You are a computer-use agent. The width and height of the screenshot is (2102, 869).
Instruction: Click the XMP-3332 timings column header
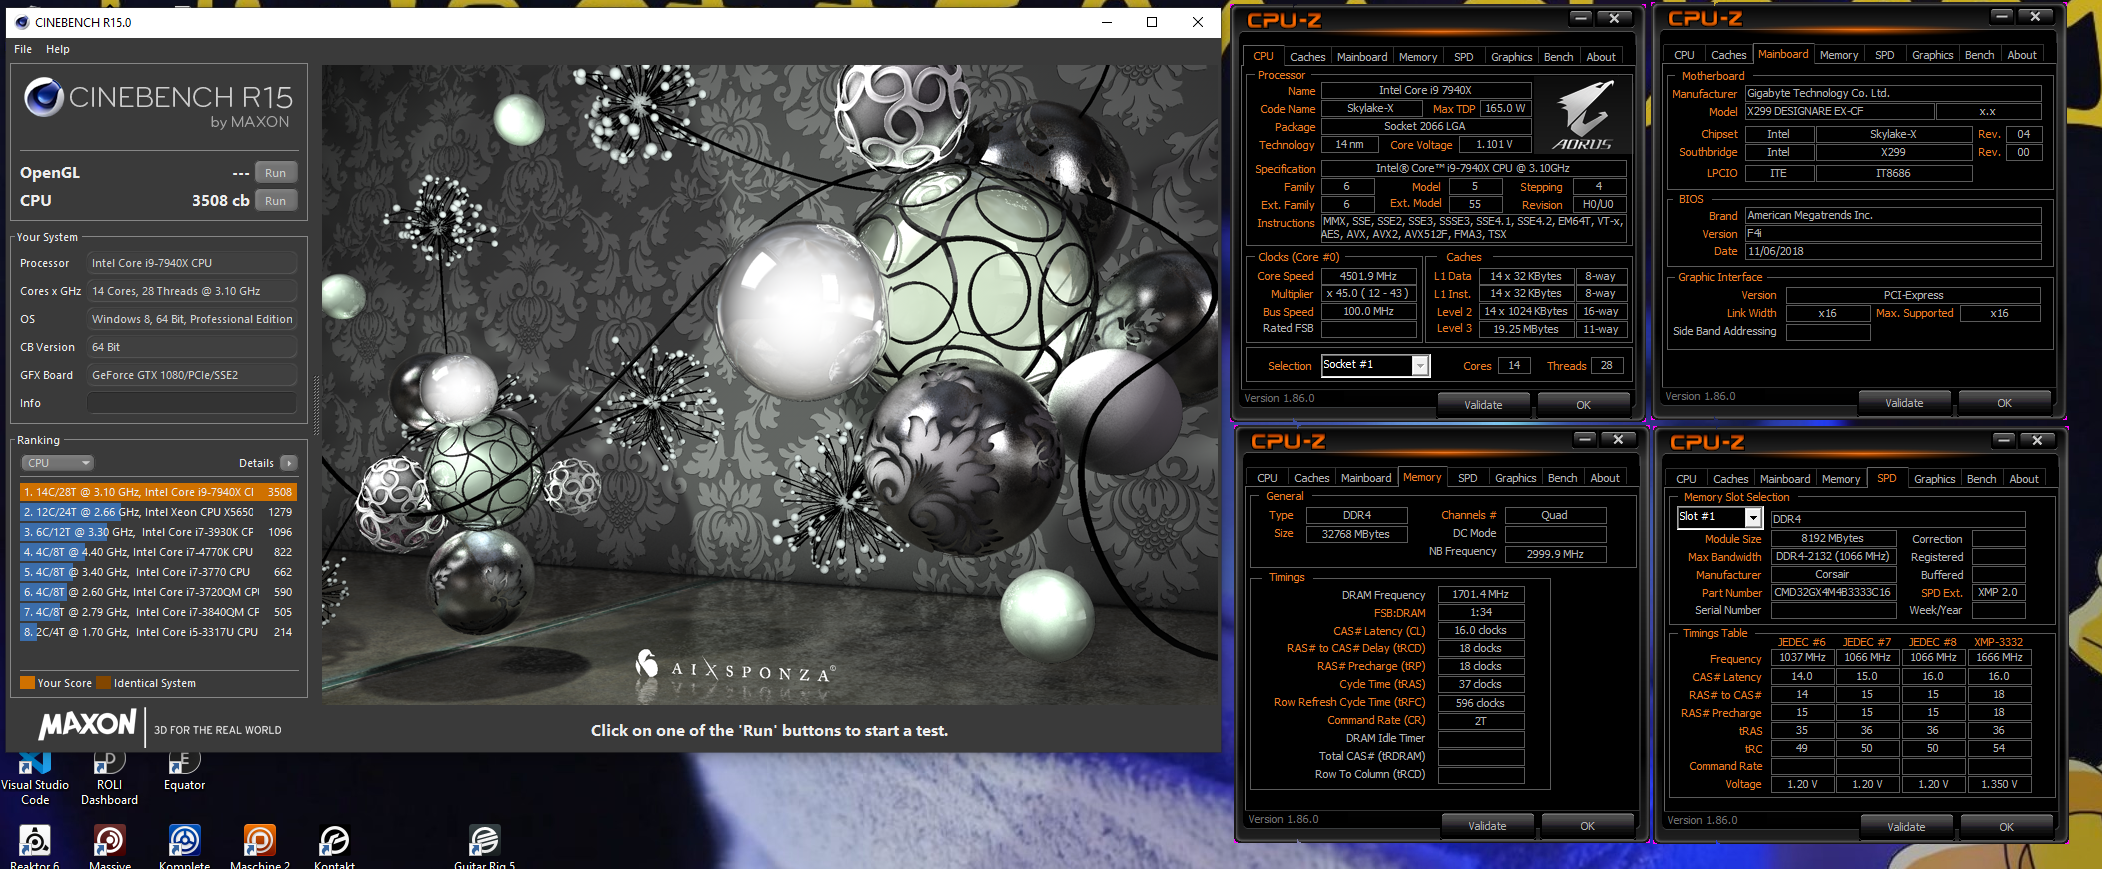coord(1998,642)
